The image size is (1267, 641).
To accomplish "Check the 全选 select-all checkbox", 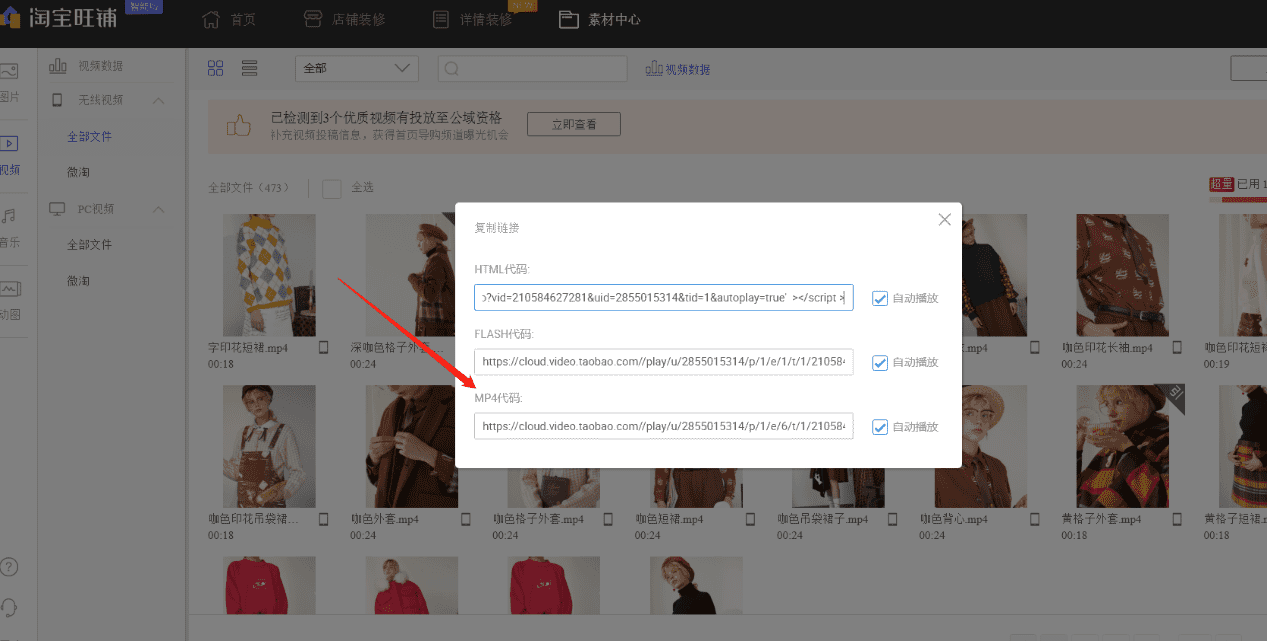I will [x=332, y=187].
